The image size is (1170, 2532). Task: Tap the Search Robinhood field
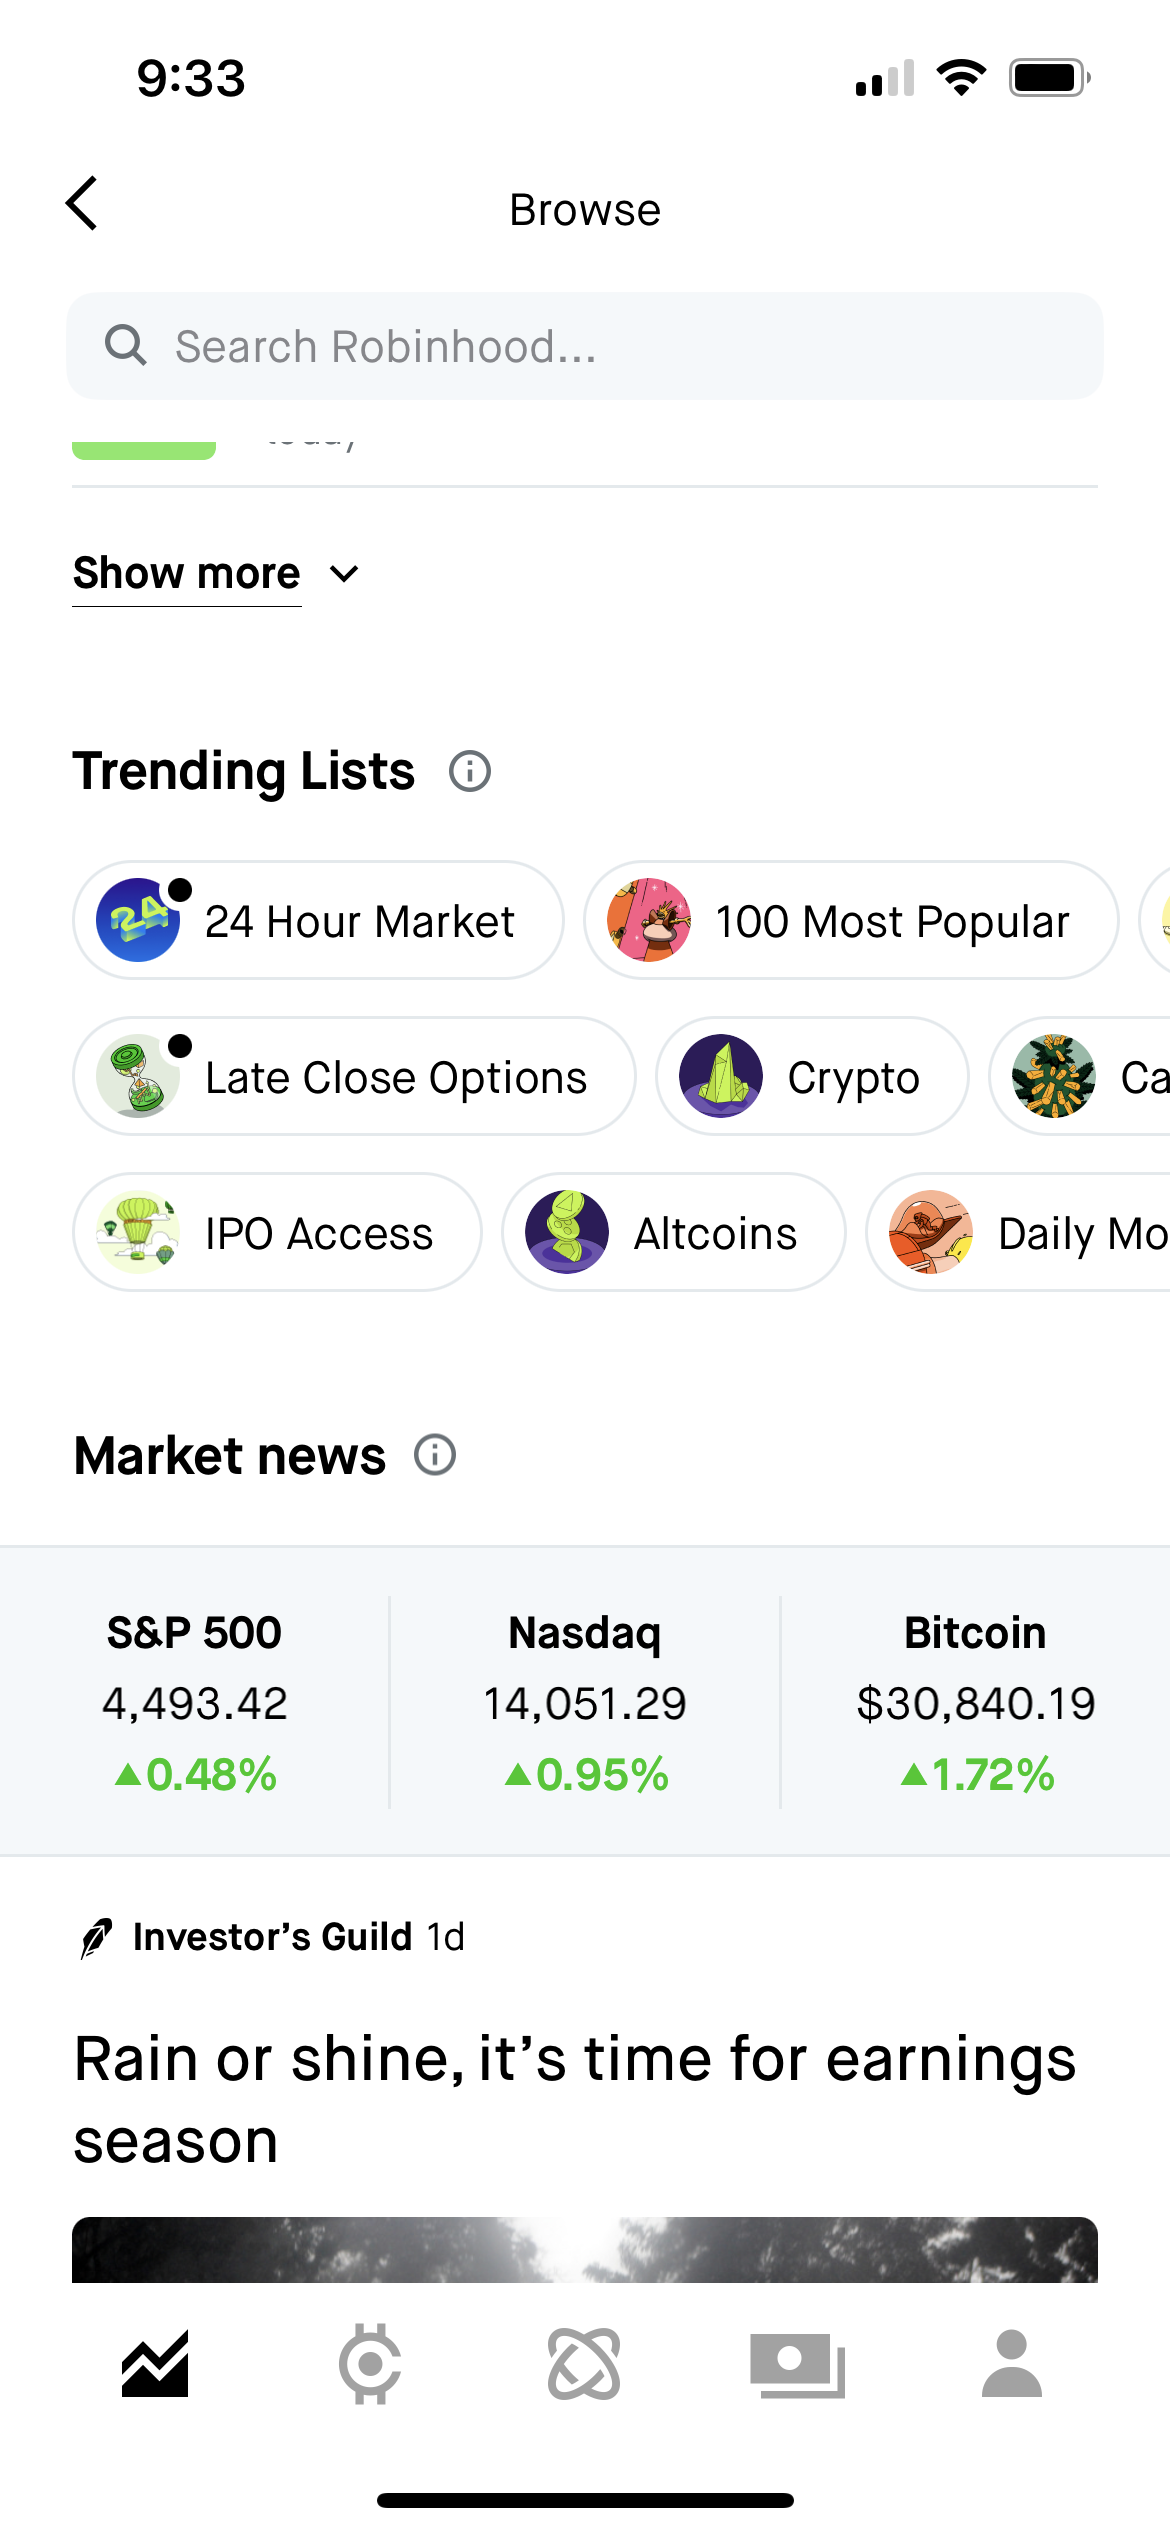(x=584, y=347)
